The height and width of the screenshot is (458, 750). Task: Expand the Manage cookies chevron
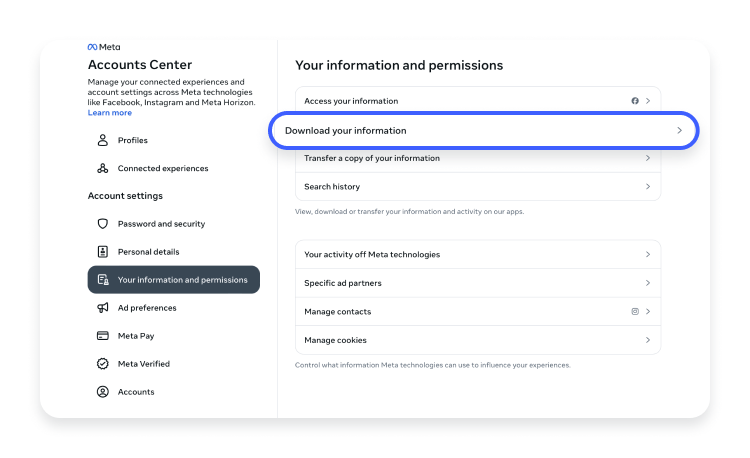[648, 340]
